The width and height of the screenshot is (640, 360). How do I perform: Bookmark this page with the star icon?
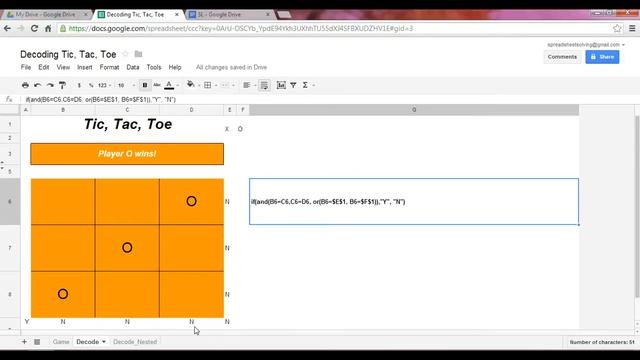(617, 29)
